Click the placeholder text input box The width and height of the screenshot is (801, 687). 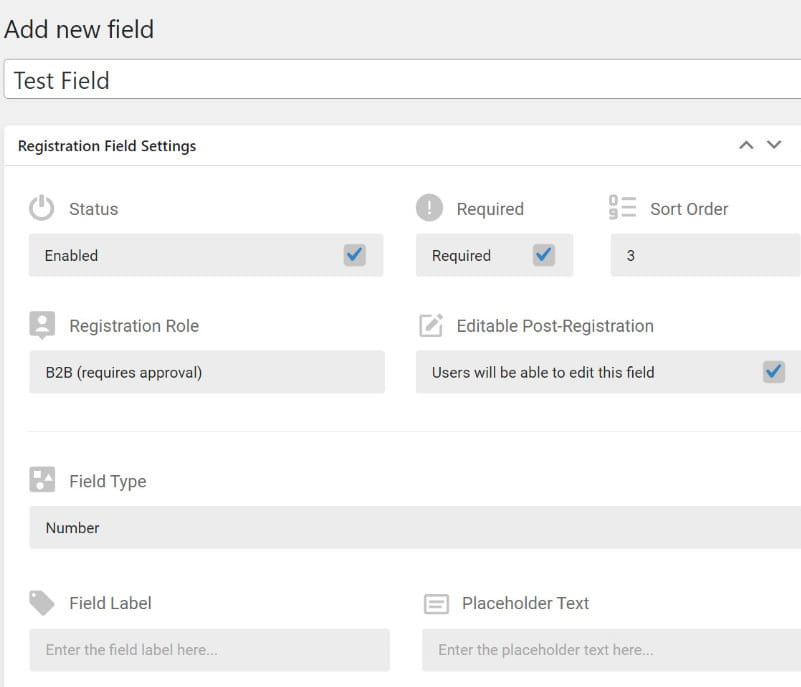610,650
